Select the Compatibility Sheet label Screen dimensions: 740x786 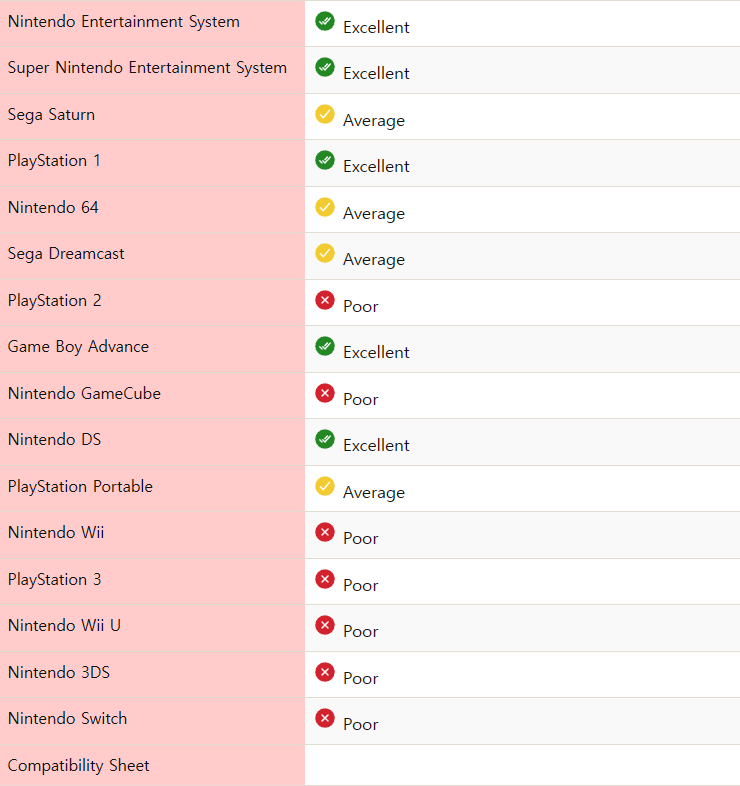pyautogui.click(x=79, y=766)
